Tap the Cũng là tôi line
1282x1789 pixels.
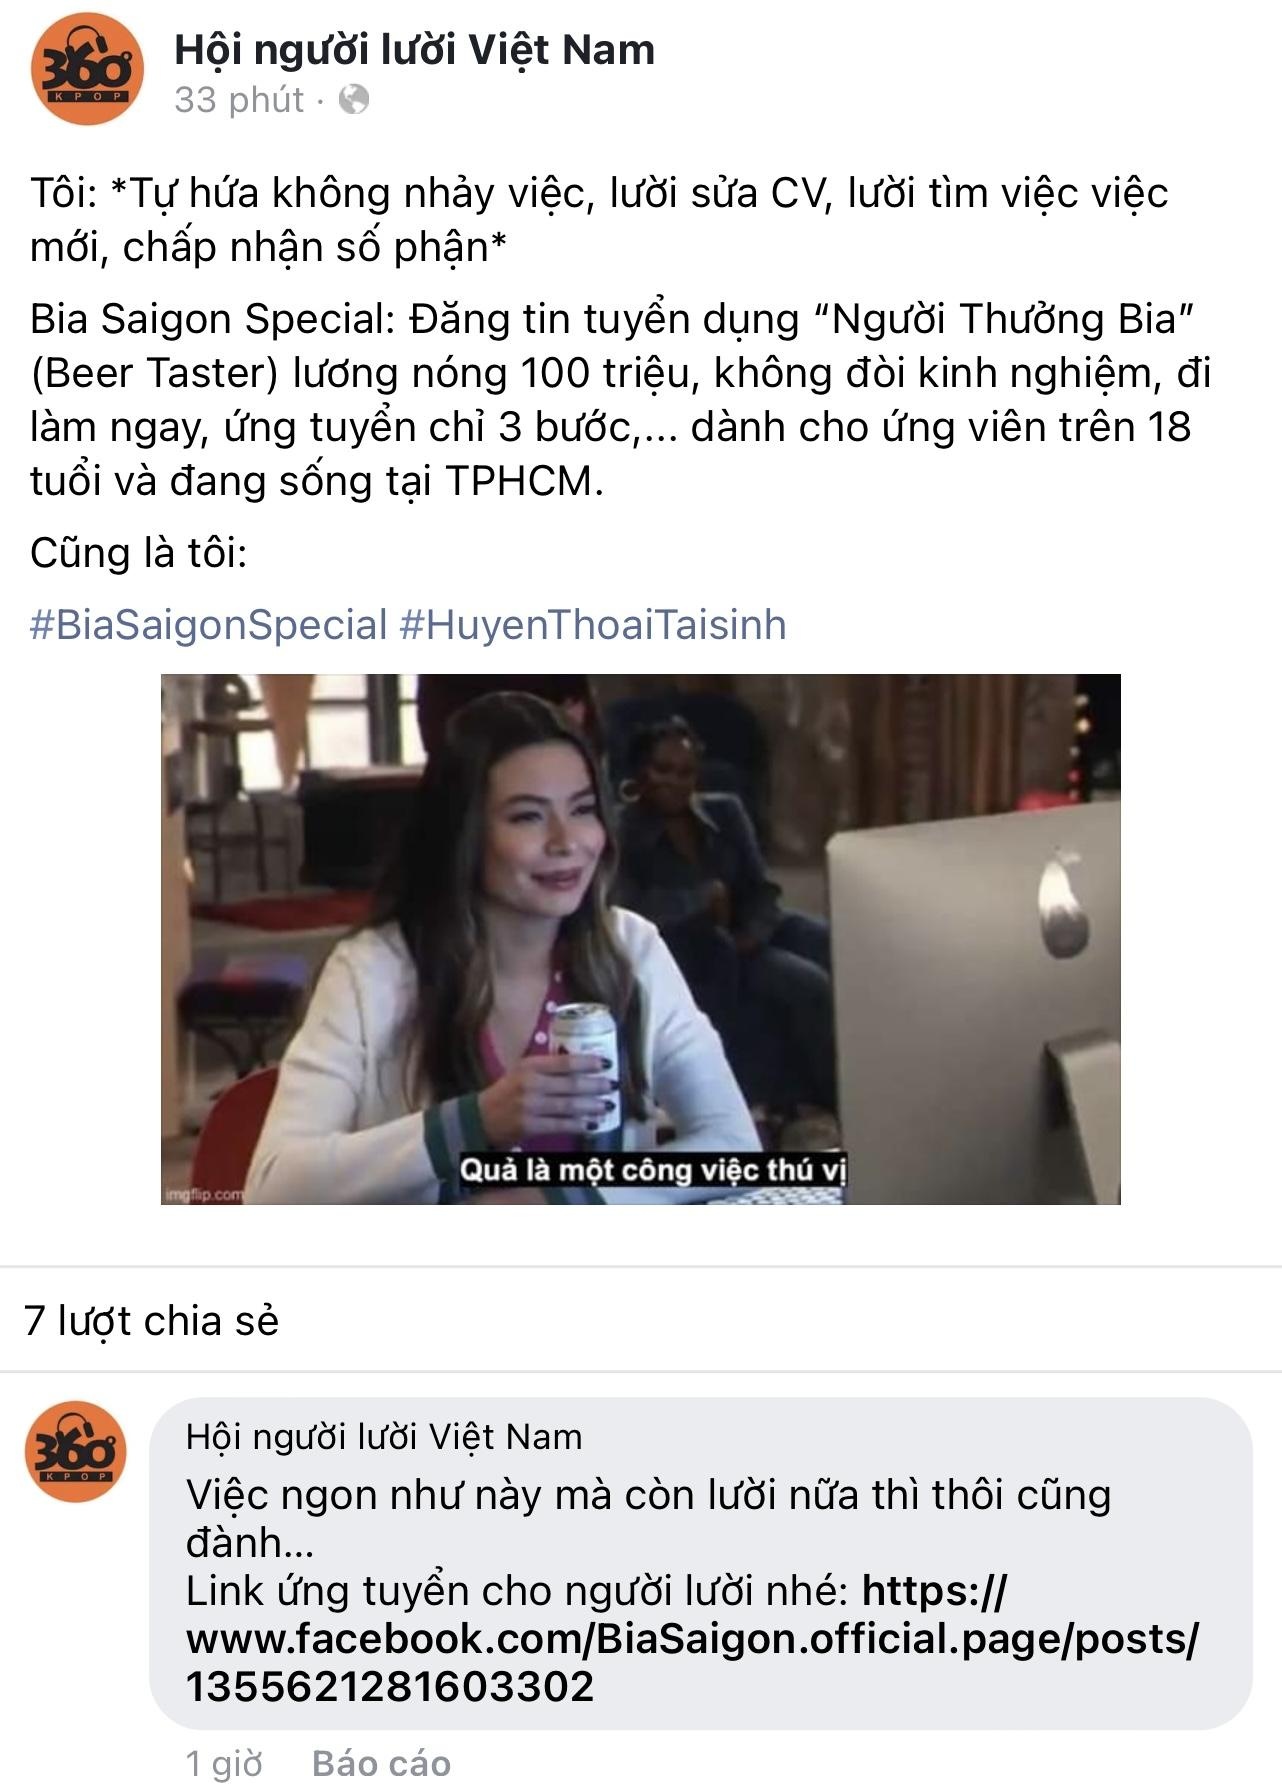point(138,553)
